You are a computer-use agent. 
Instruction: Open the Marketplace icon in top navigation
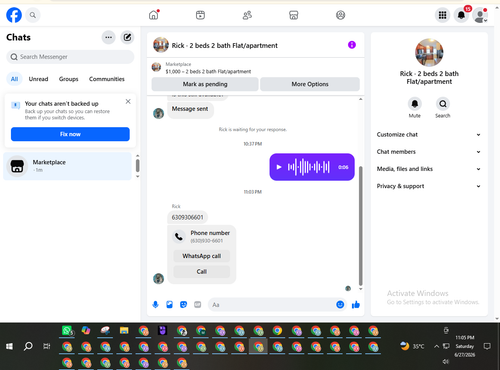pyautogui.click(x=294, y=15)
